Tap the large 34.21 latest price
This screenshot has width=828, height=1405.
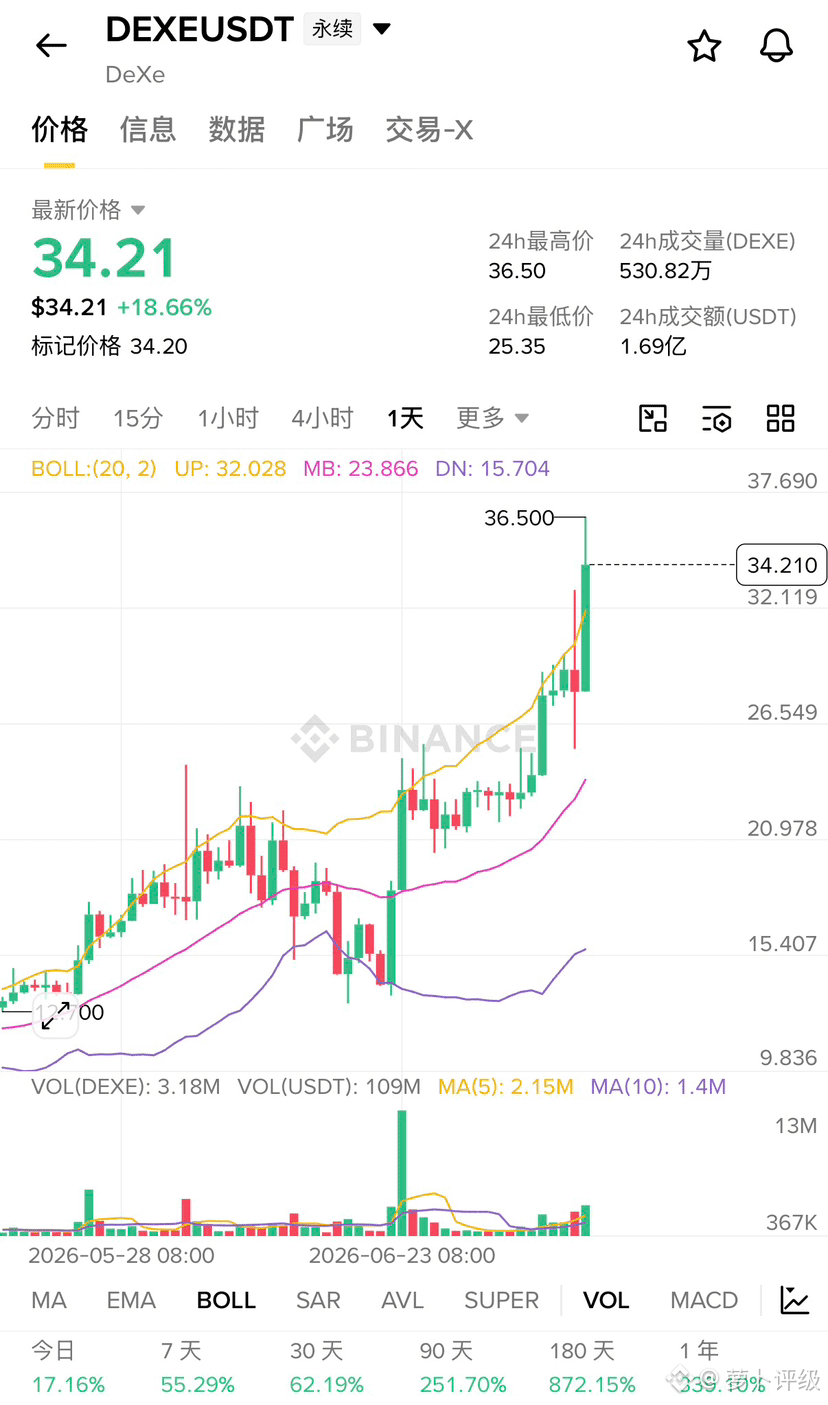[104, 258]
